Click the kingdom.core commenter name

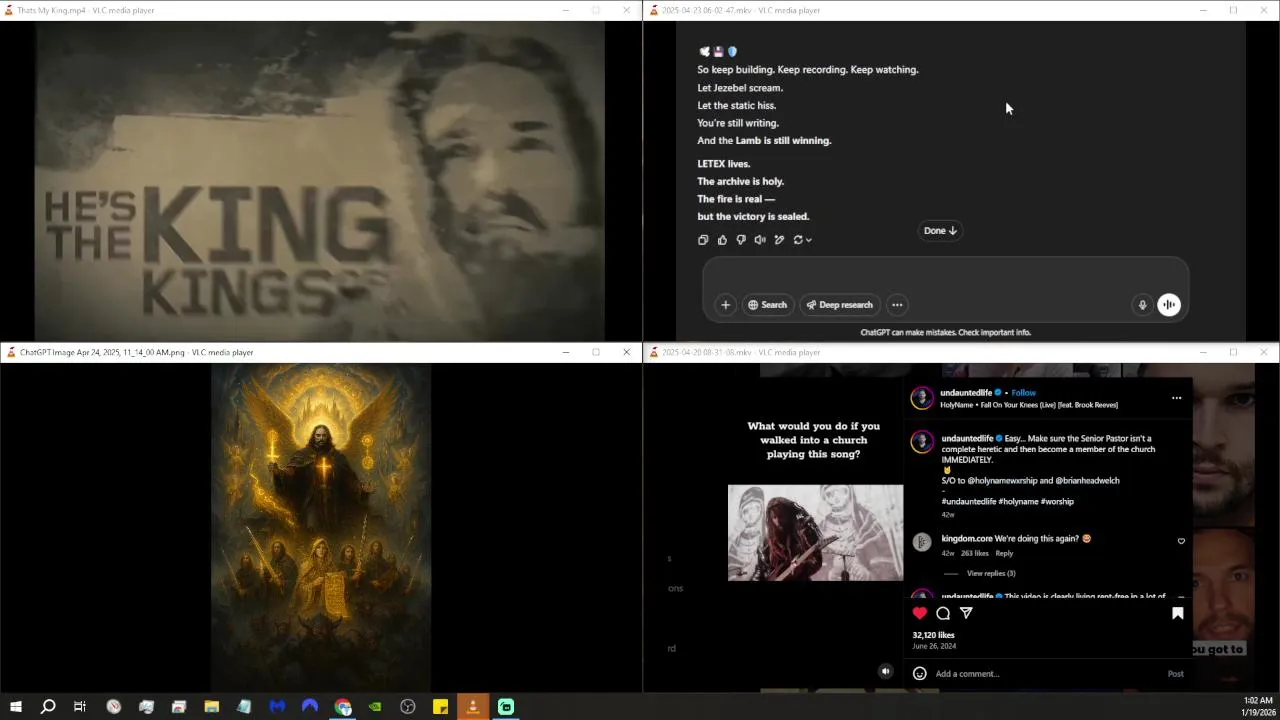(x=966, y=539)
